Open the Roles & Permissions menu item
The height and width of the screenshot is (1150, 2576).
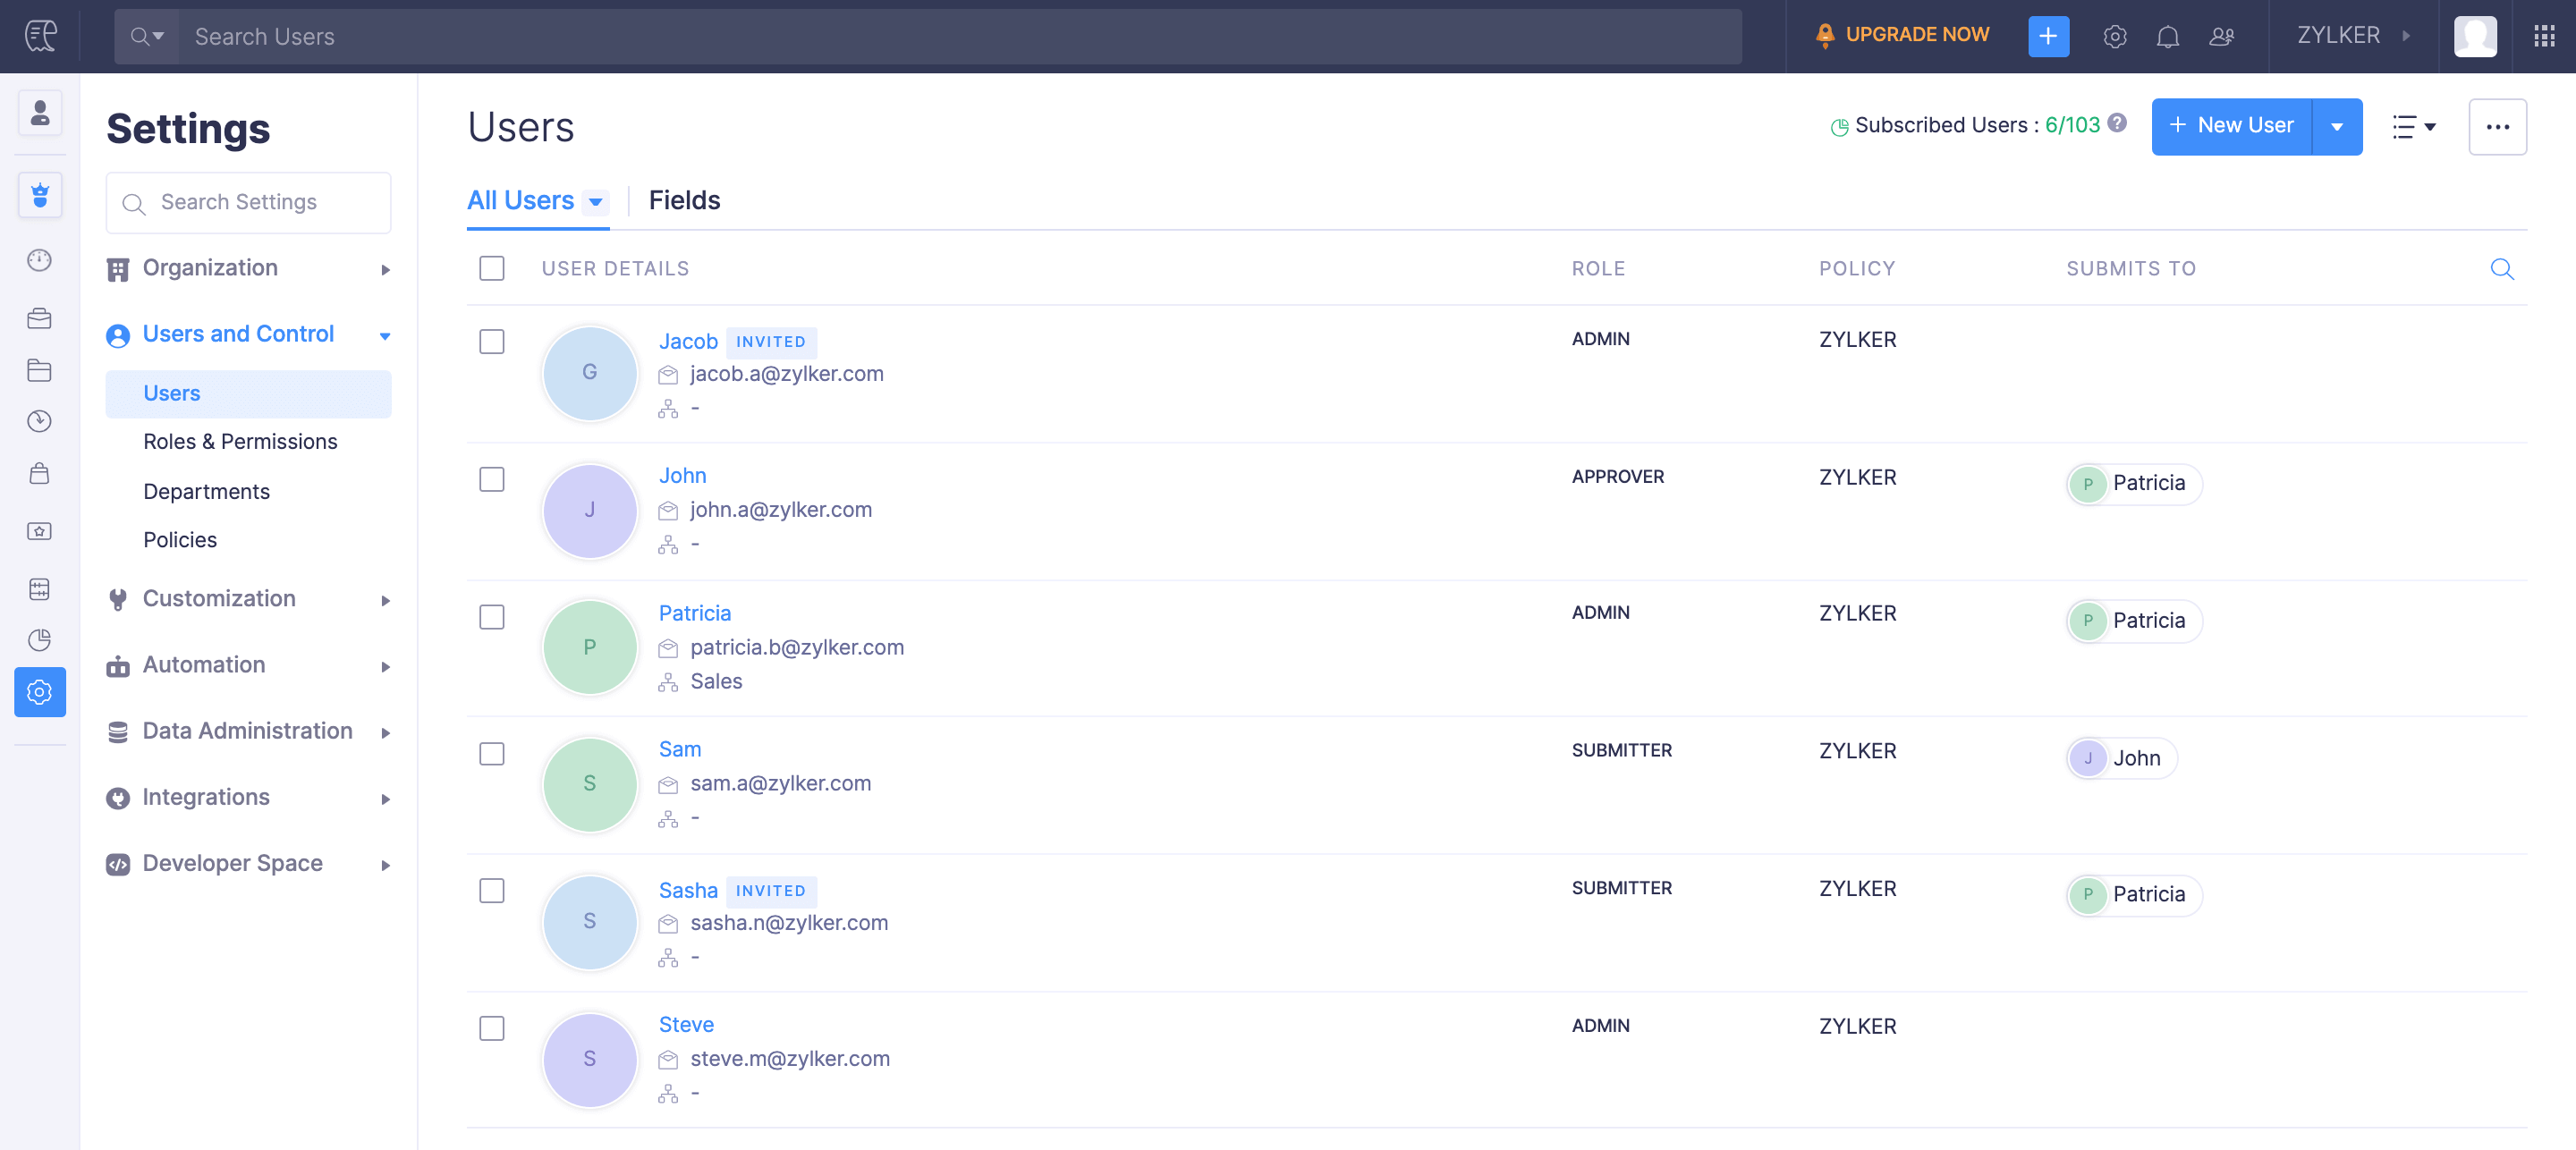coord(239,441)
